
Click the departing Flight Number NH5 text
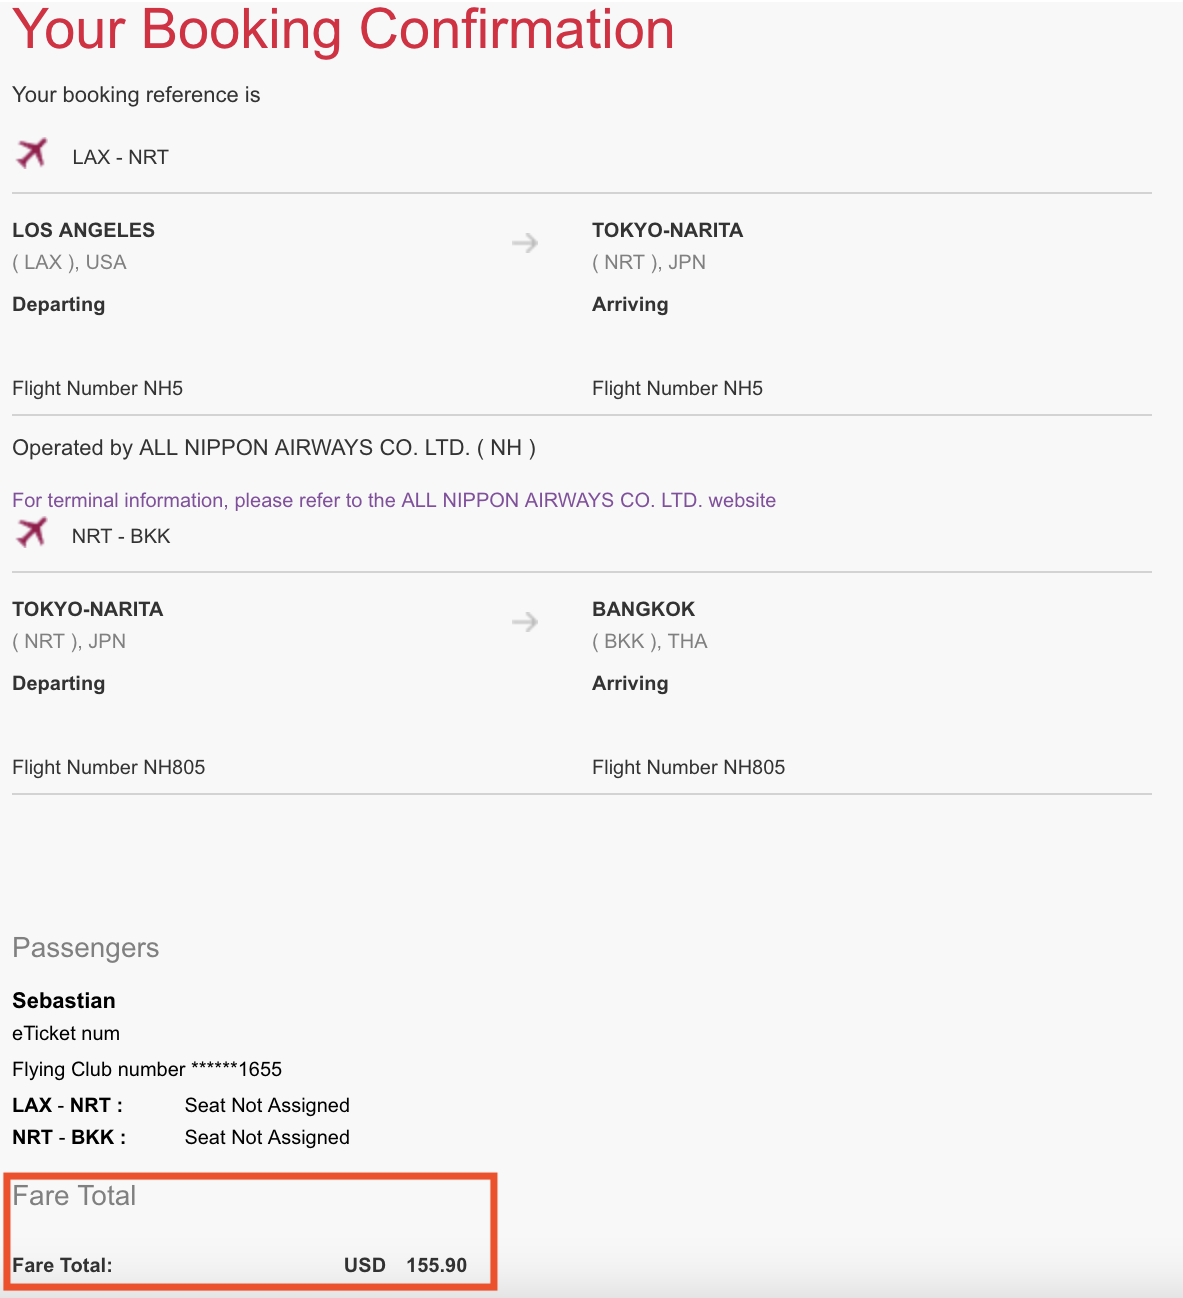click(97, 388)
